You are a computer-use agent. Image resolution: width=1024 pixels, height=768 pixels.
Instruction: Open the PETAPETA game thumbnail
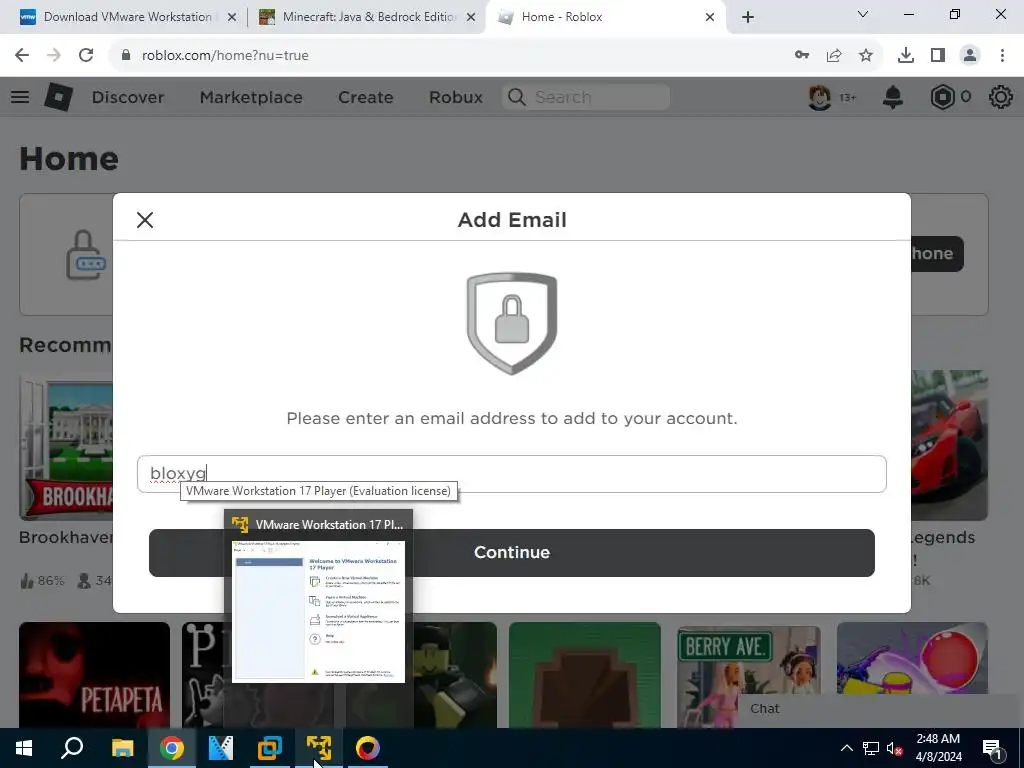94,675
